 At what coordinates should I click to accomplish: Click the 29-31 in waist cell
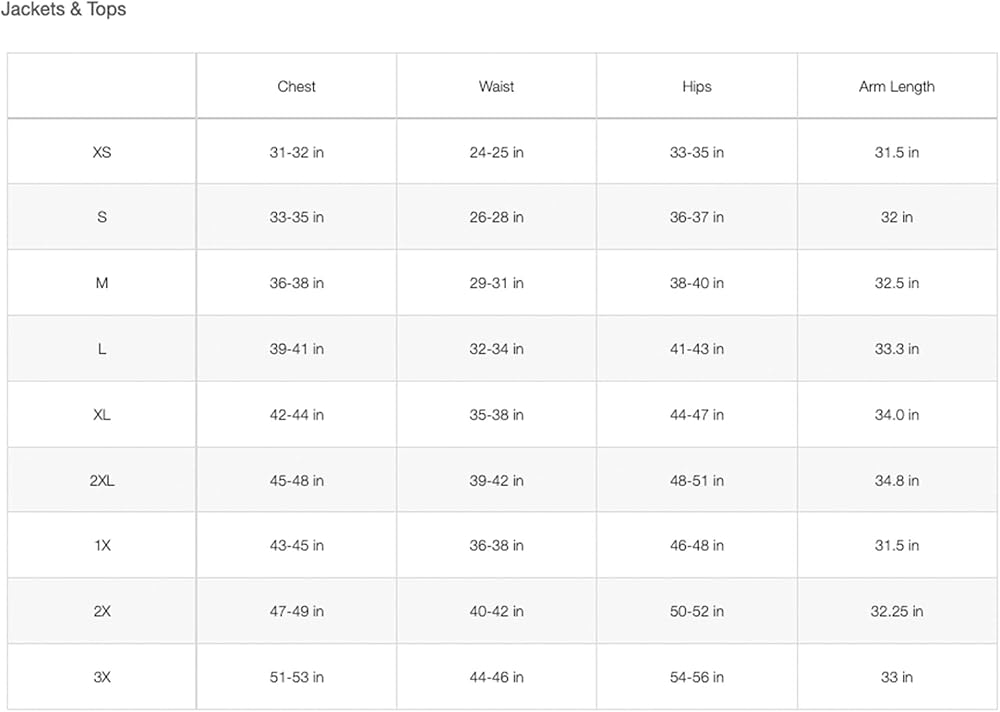coord(496,283)
